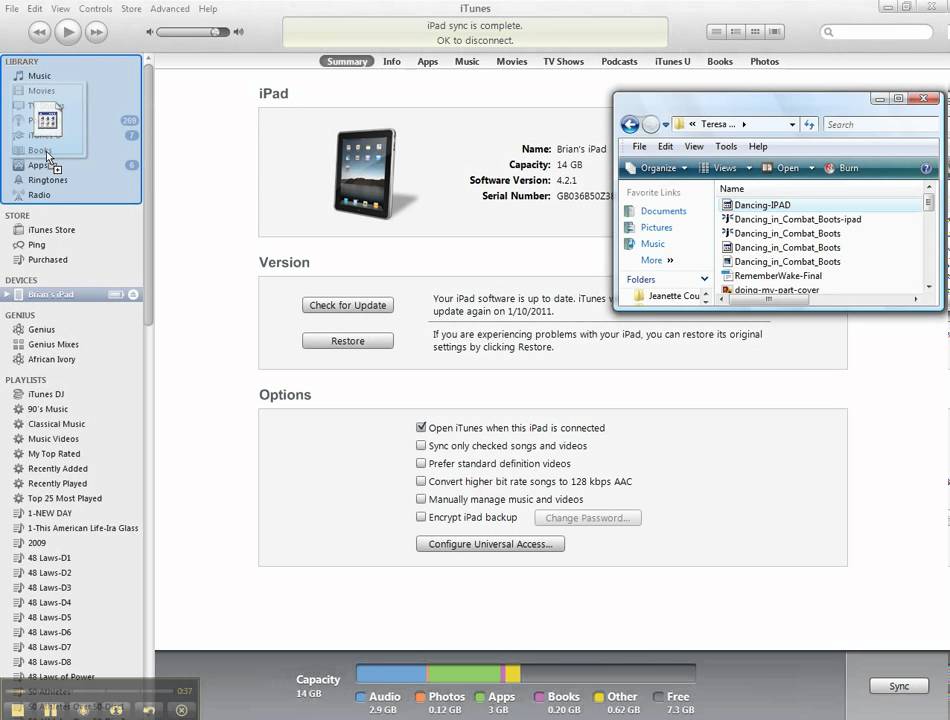Switch to Cover Flow view icon
This screenshot has height=720, width=950.
click(774, 32)
